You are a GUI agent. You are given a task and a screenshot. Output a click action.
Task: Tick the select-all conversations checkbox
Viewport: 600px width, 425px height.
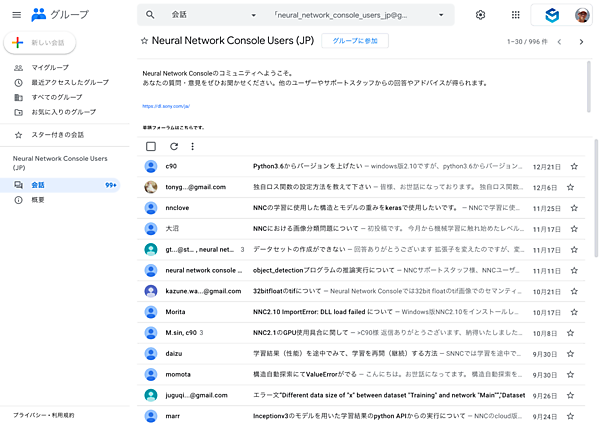pyautogui.click(x=151, y=146)
